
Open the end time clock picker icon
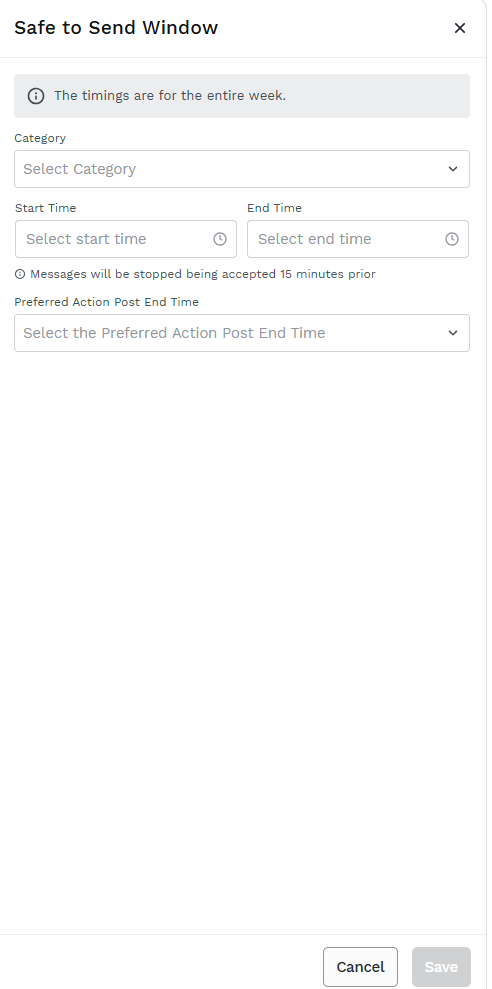click(x=452, y=239)
